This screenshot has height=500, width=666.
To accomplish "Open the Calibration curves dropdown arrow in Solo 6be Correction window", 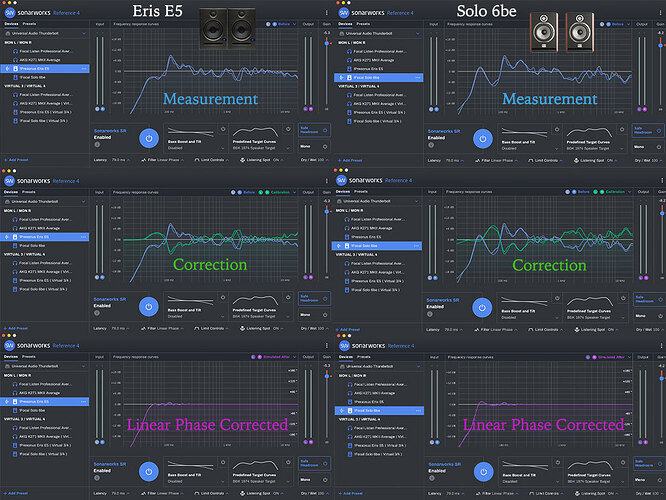I will point(629,192).
